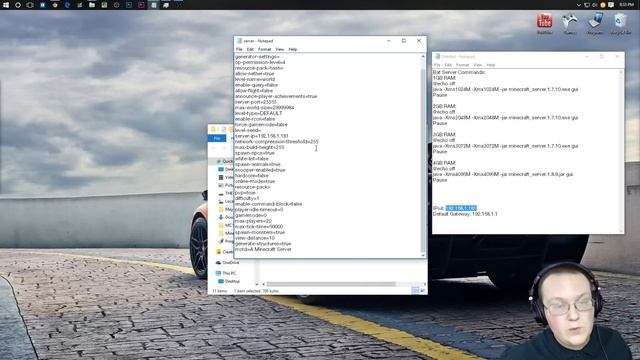Select OneDrive in File Explorer navigation pane
The width and height of the screenshot is (640, 360).
click(x=228, y=262)
